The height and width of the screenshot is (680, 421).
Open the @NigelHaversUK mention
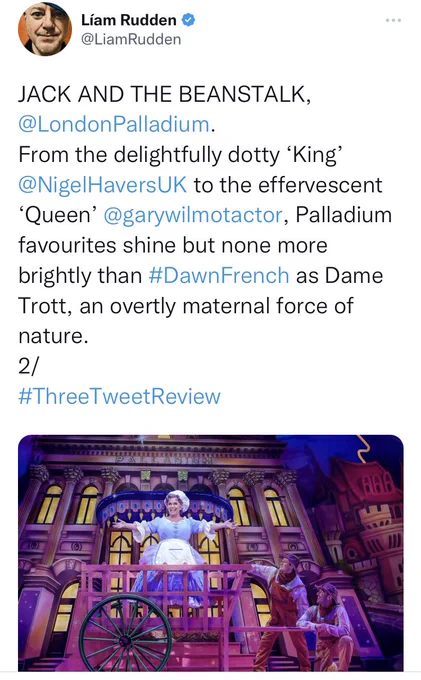102,185
